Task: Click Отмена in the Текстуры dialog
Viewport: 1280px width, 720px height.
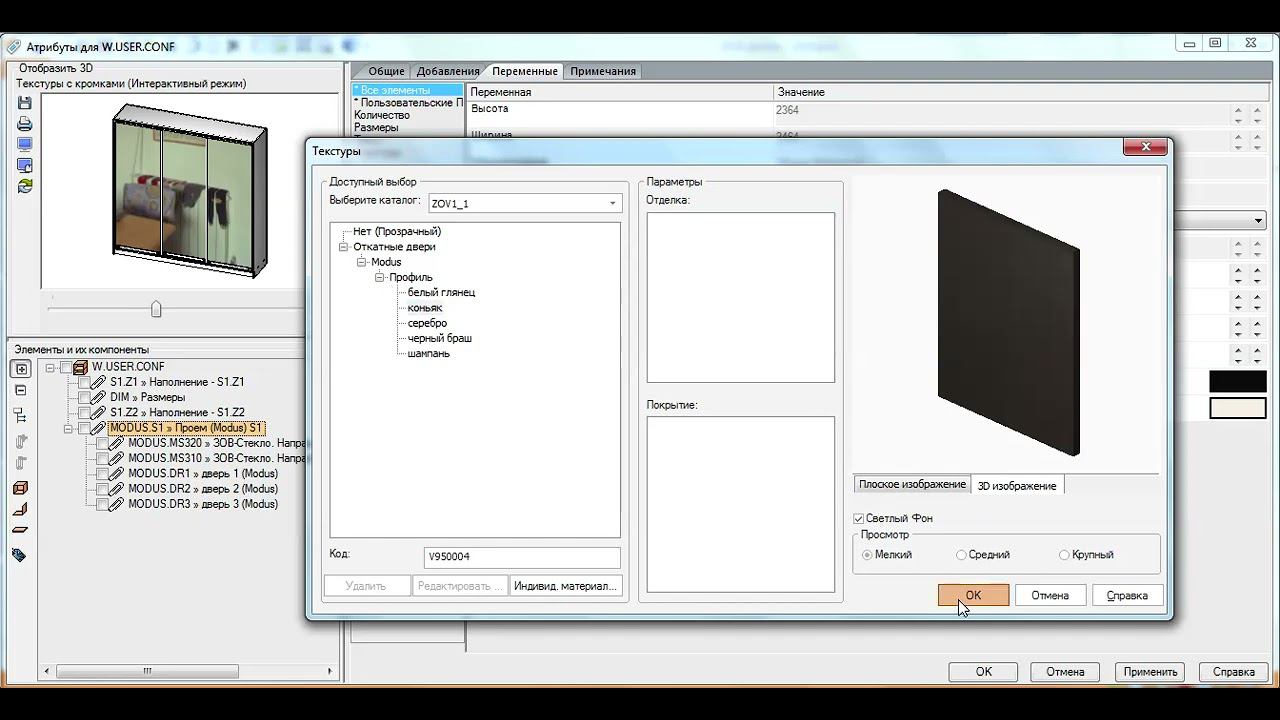Action: pos(1050,595)
